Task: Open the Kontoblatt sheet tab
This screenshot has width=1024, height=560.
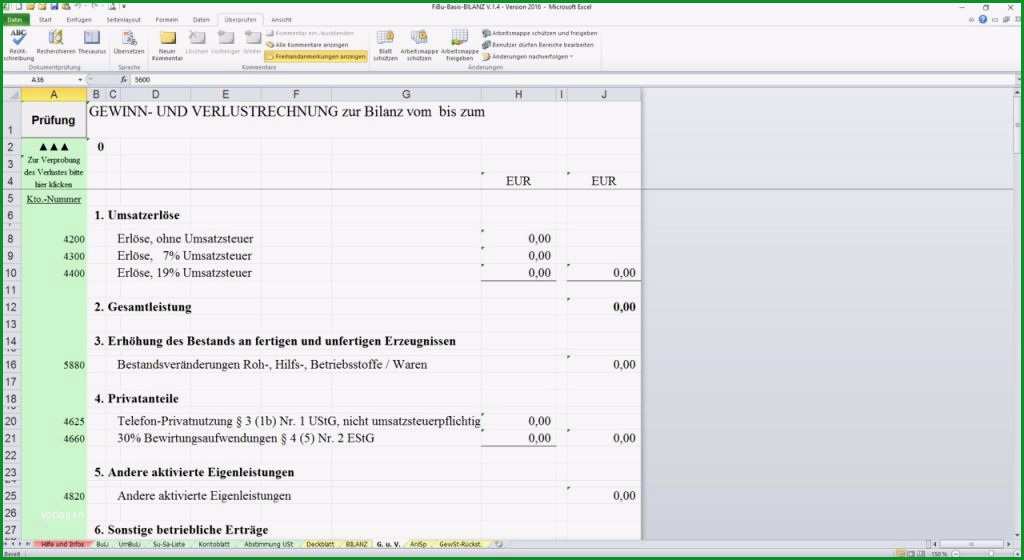Action: coord(214,544)
